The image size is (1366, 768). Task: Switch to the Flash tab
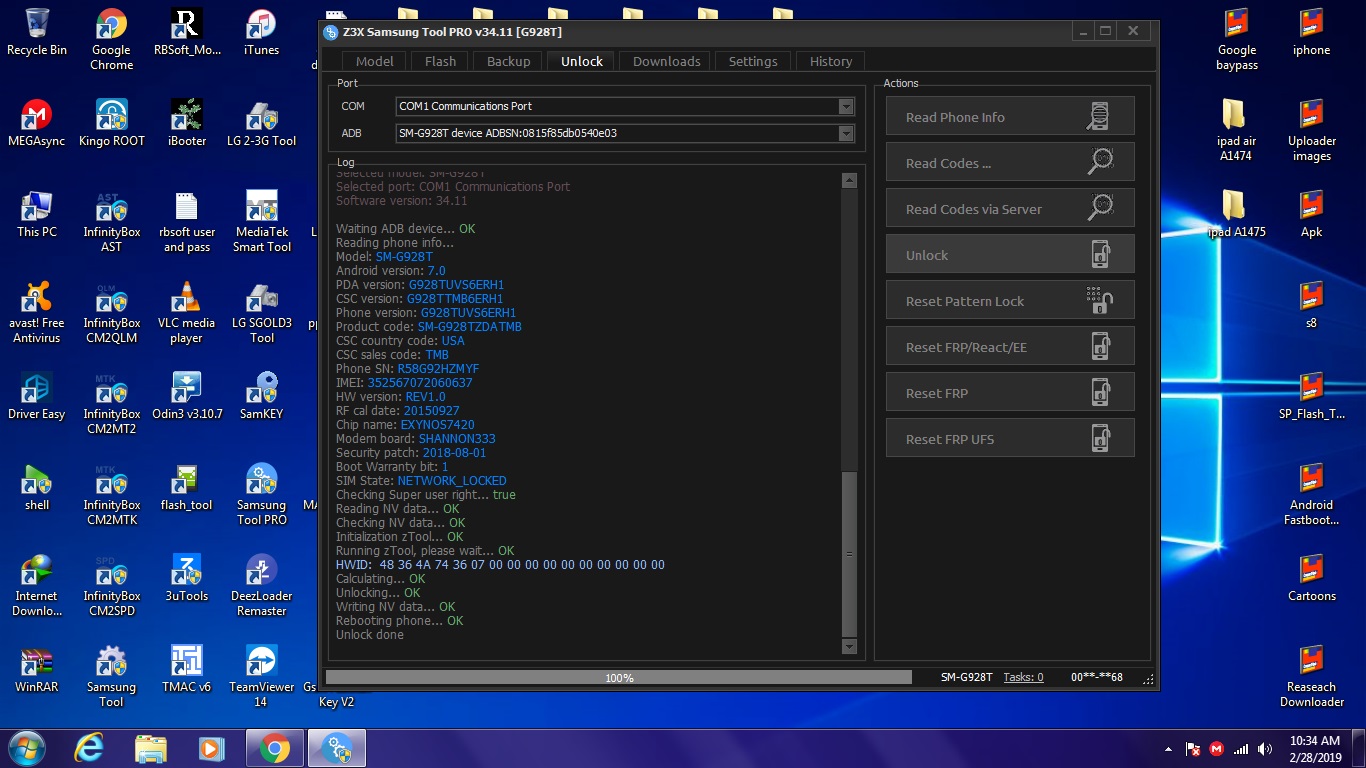440,61
